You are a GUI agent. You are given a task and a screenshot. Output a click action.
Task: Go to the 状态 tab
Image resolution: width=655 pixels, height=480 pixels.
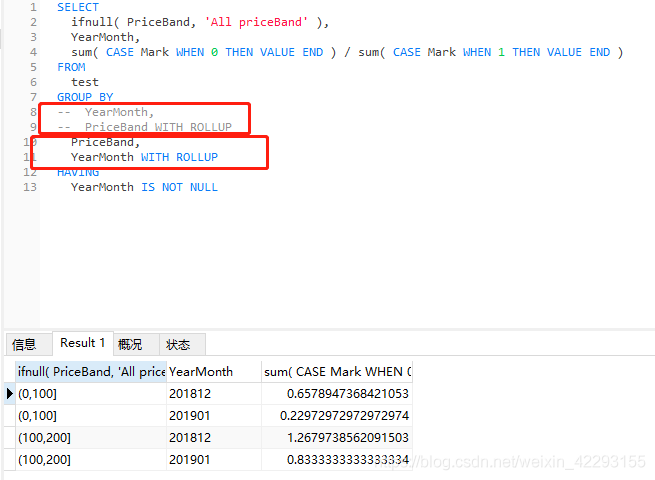178,344
